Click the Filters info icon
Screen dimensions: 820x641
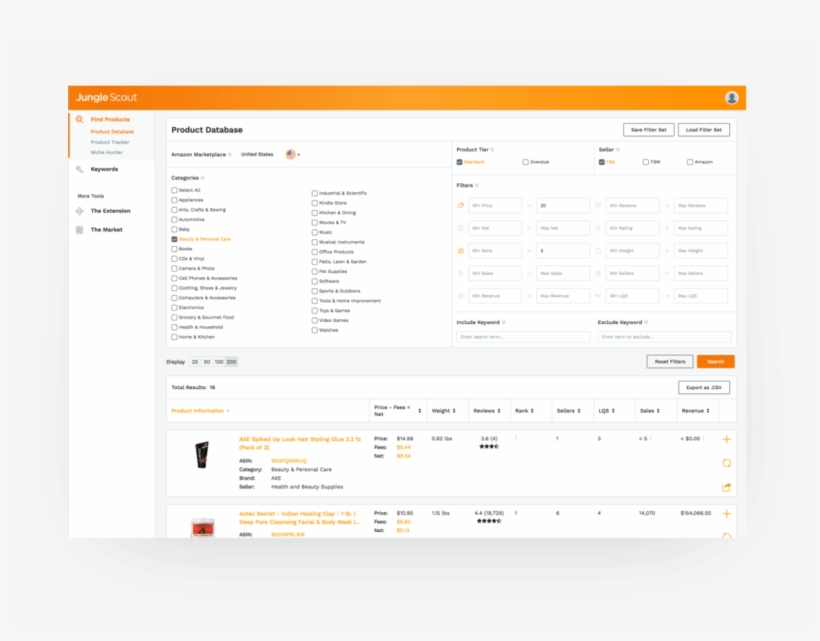477,186
